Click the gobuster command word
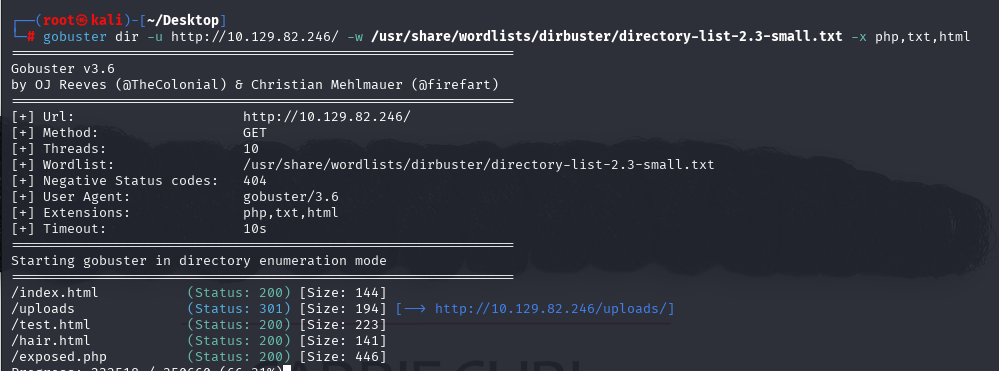 tap(75, 37)
